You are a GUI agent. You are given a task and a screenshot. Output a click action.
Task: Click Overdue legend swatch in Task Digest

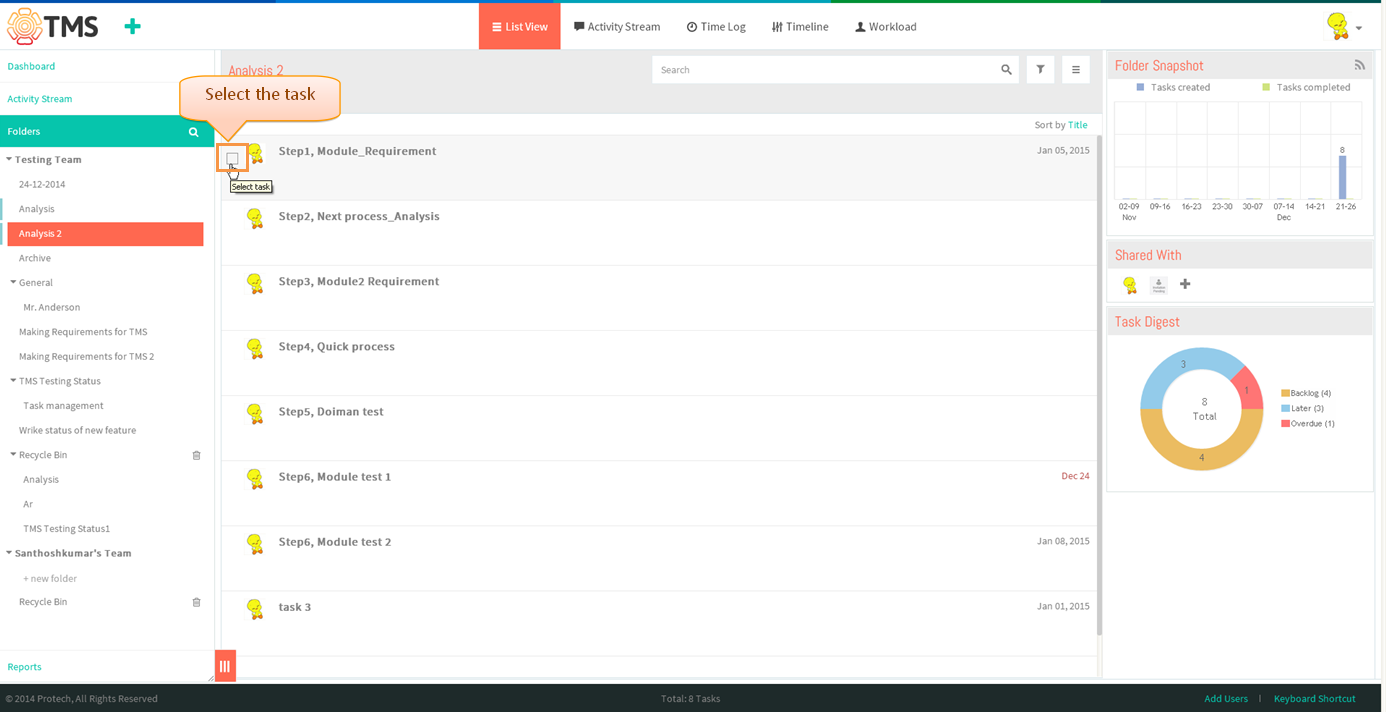[1285, 424]
